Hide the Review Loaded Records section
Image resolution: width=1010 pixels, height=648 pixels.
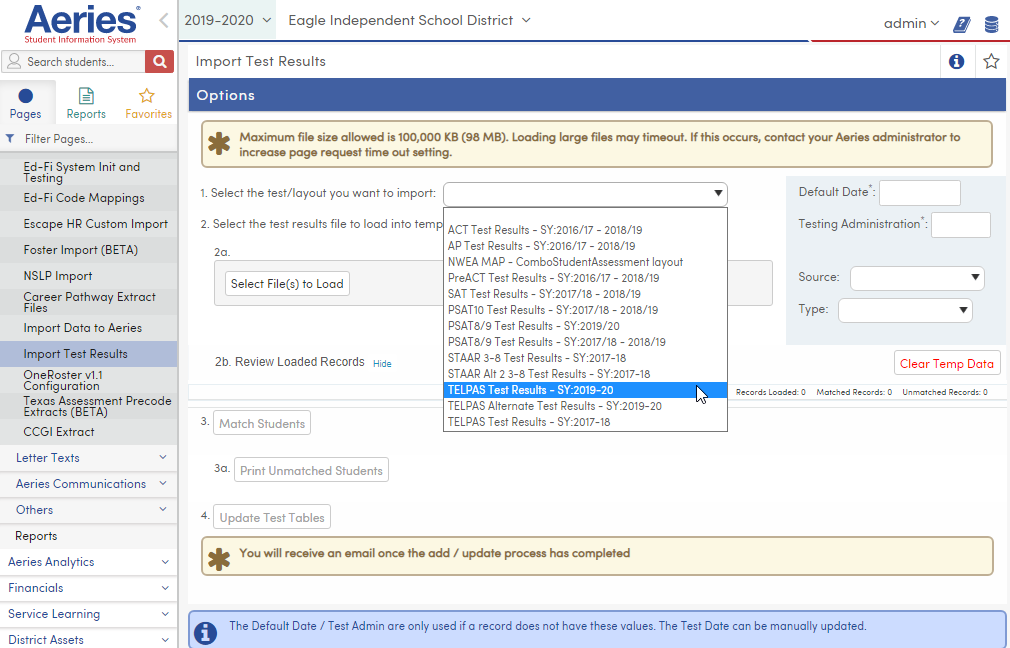pyautogui.click(x=381, y=364)
